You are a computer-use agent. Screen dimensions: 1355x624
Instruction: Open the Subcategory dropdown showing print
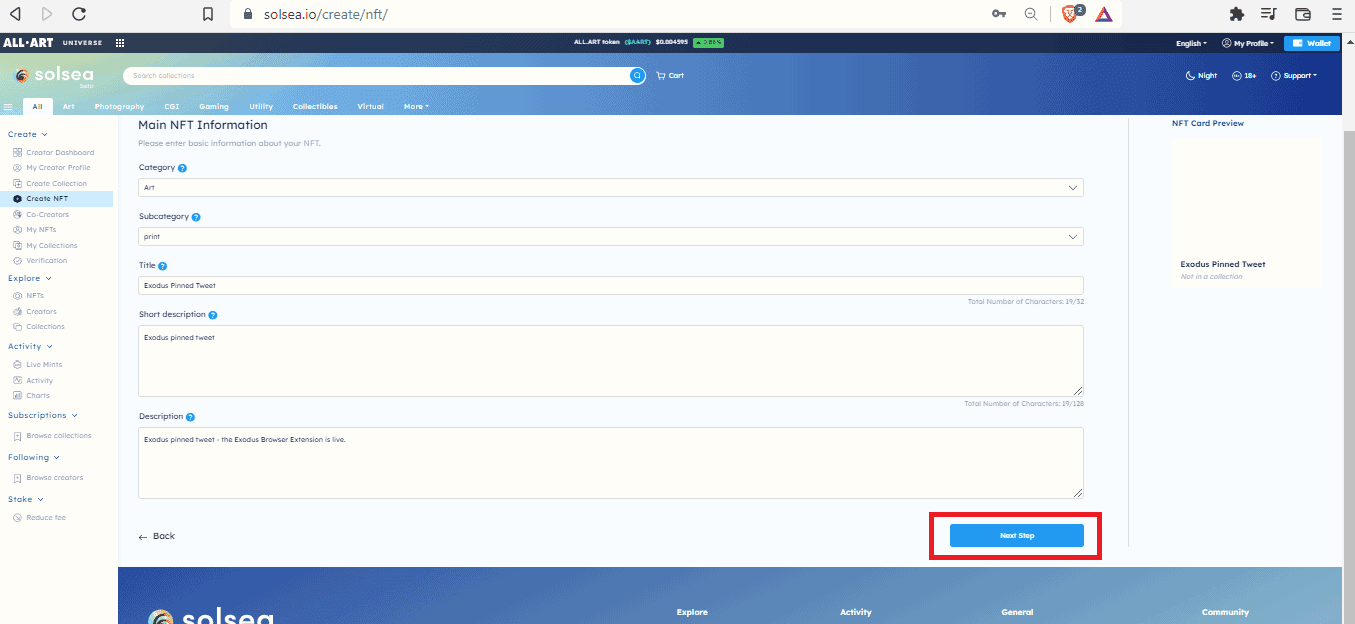click(x=610, y=237)
